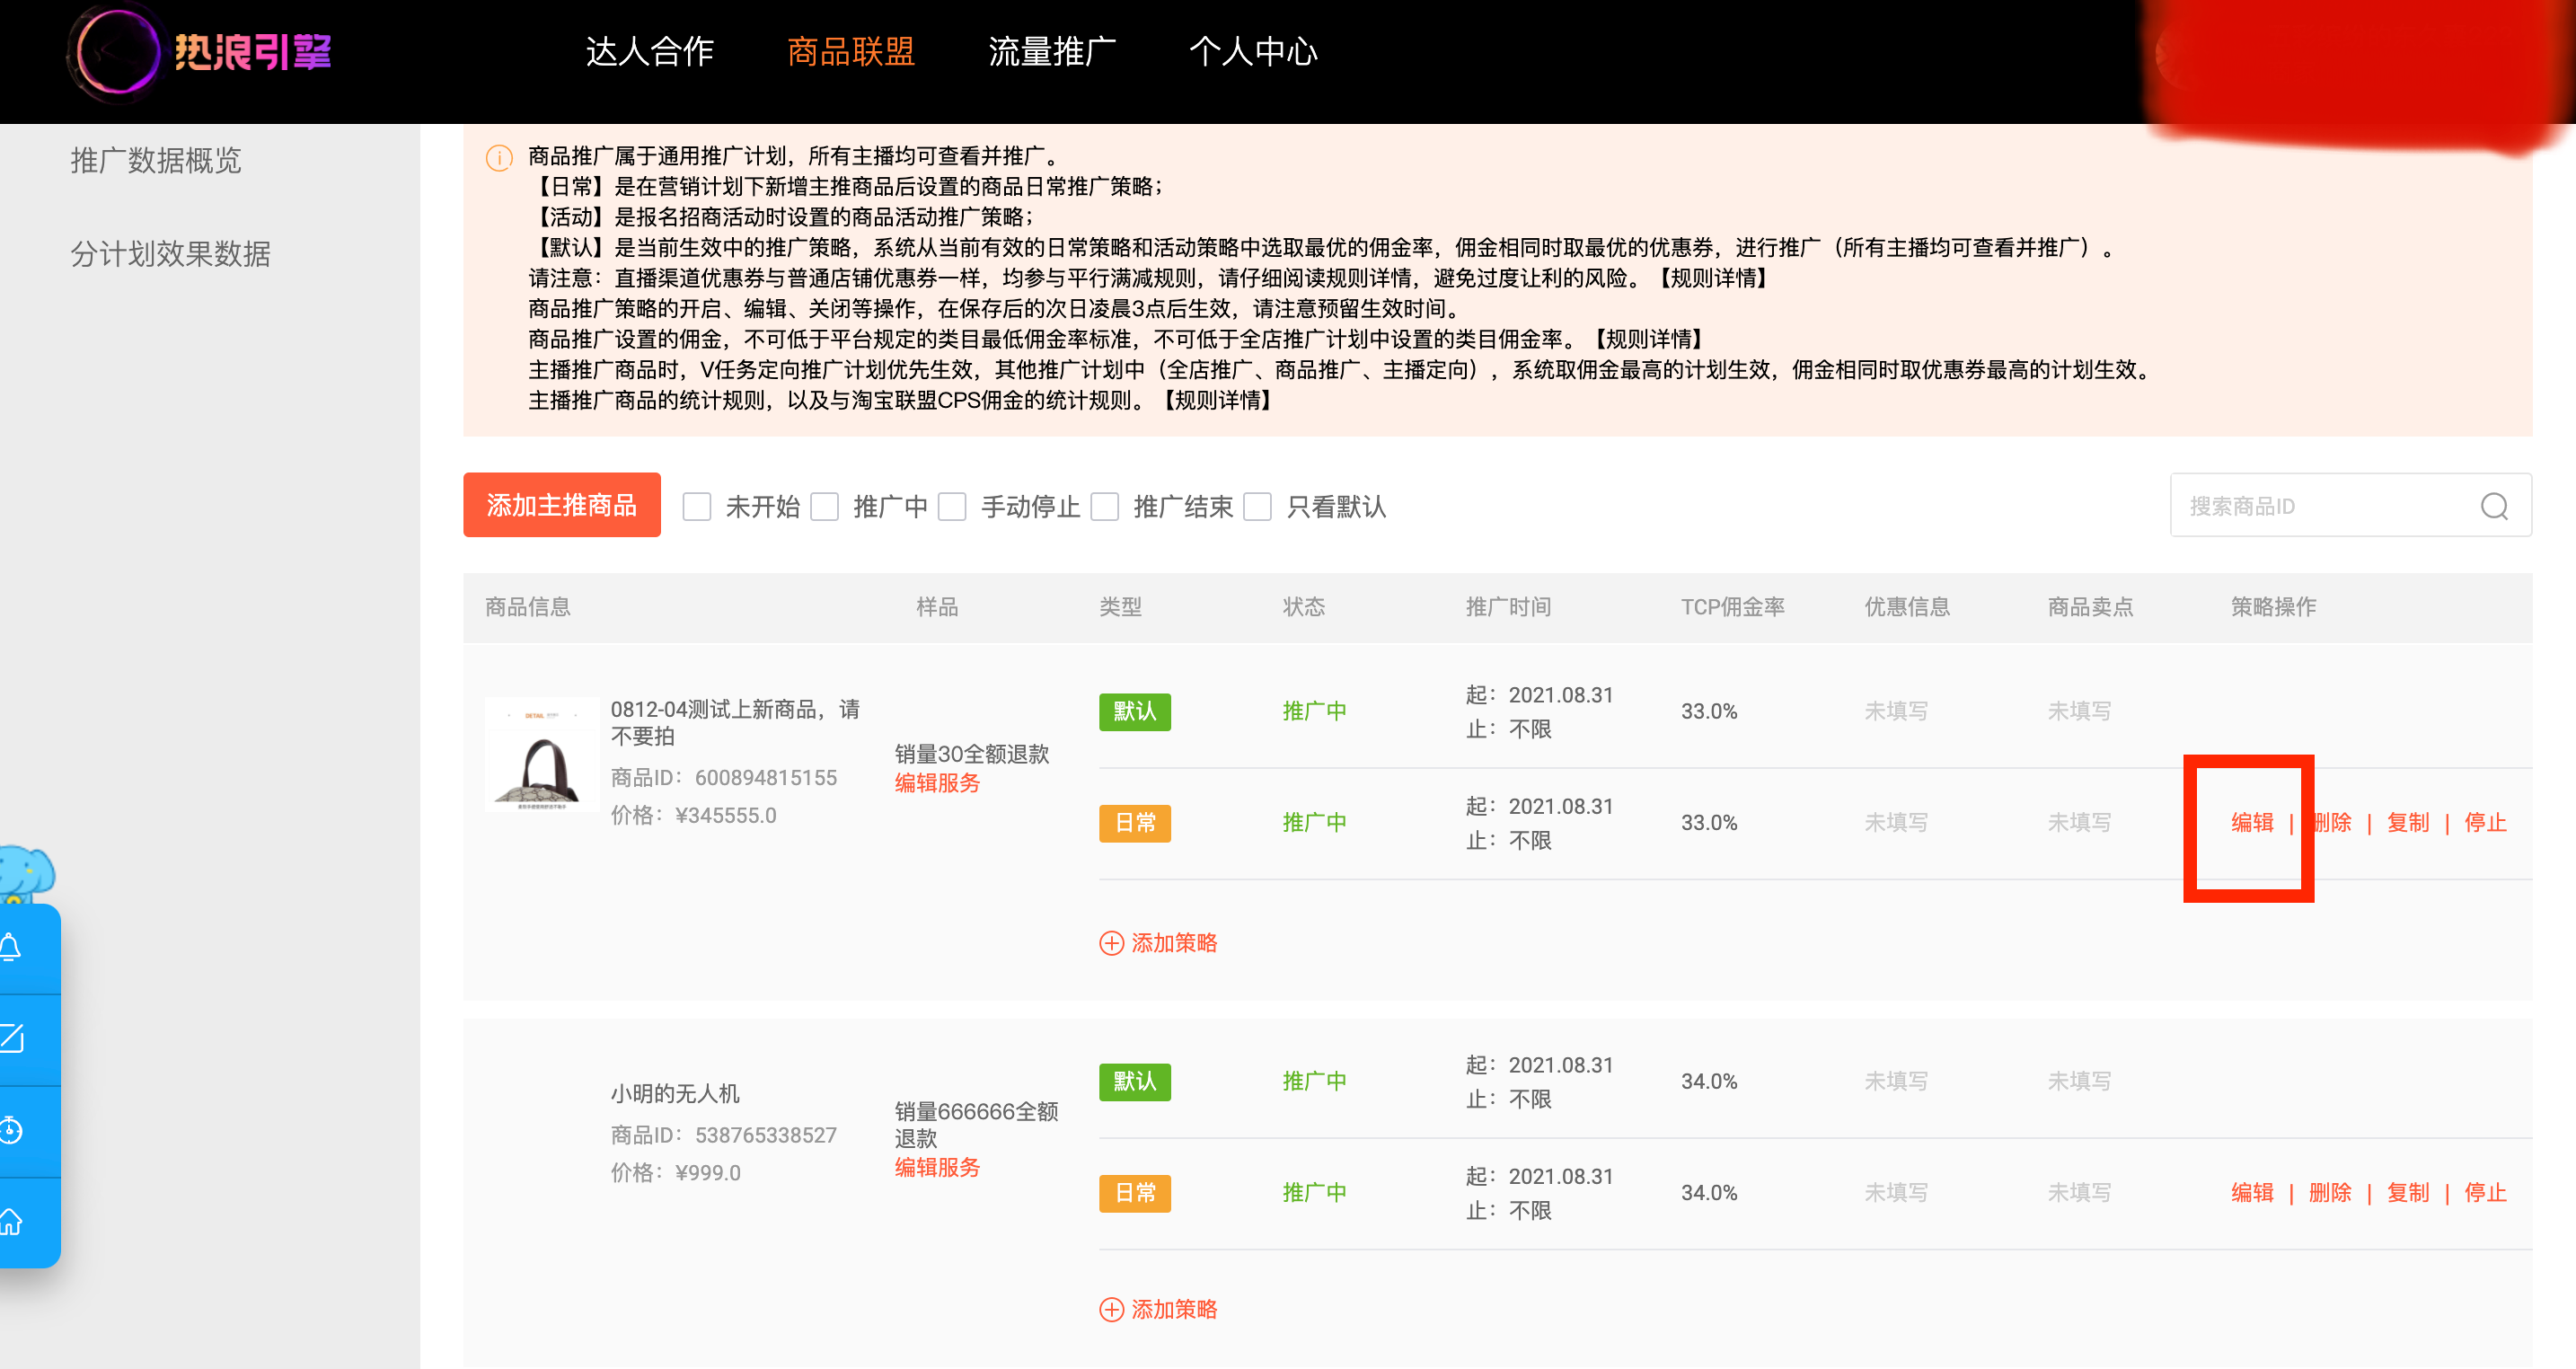Viewport: 2576px width, 1369px height.
Task: Click 编辑 for 小明的无人机 日常 strategy
Action: 2252,1192
